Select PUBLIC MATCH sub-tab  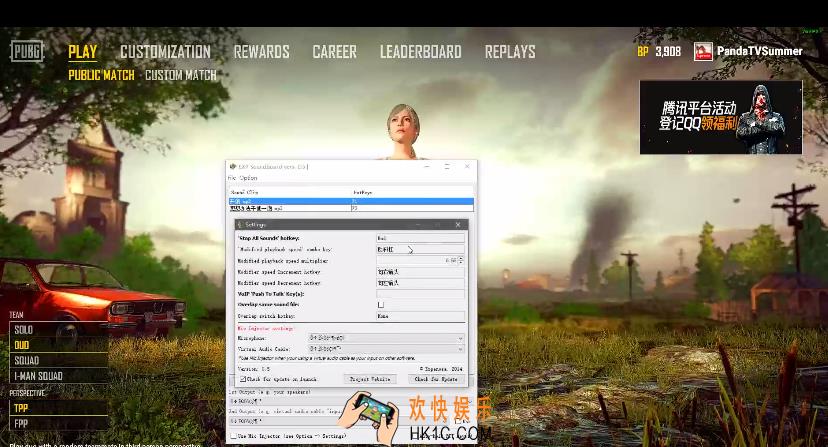click(101, 75)
